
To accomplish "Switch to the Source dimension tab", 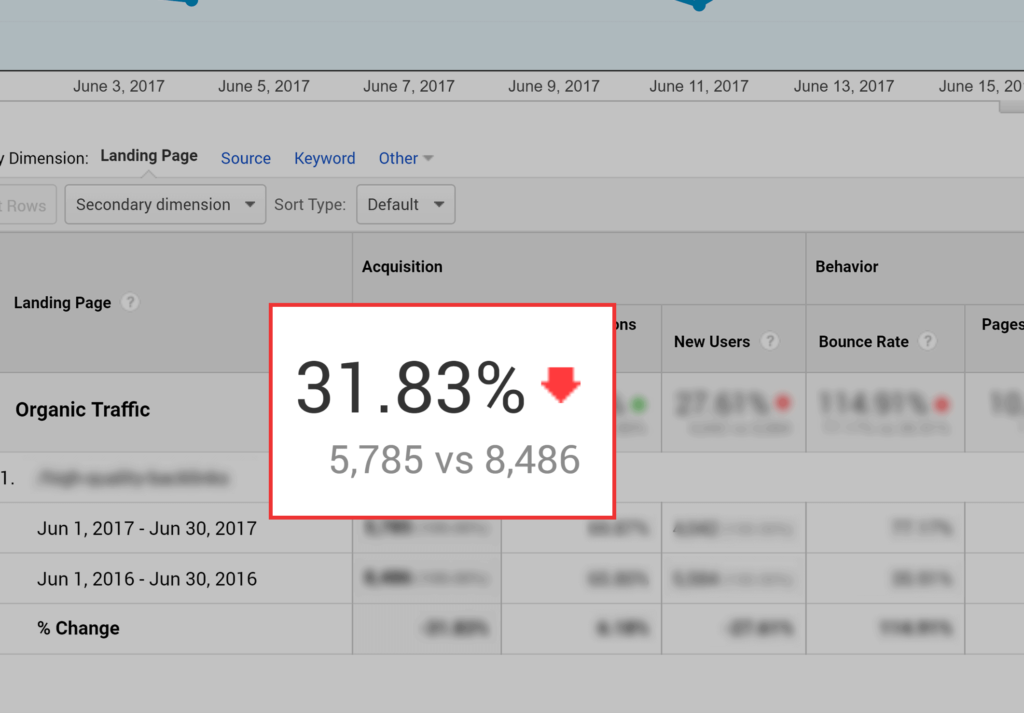I will pyautogui.click(x=245, y=158).
